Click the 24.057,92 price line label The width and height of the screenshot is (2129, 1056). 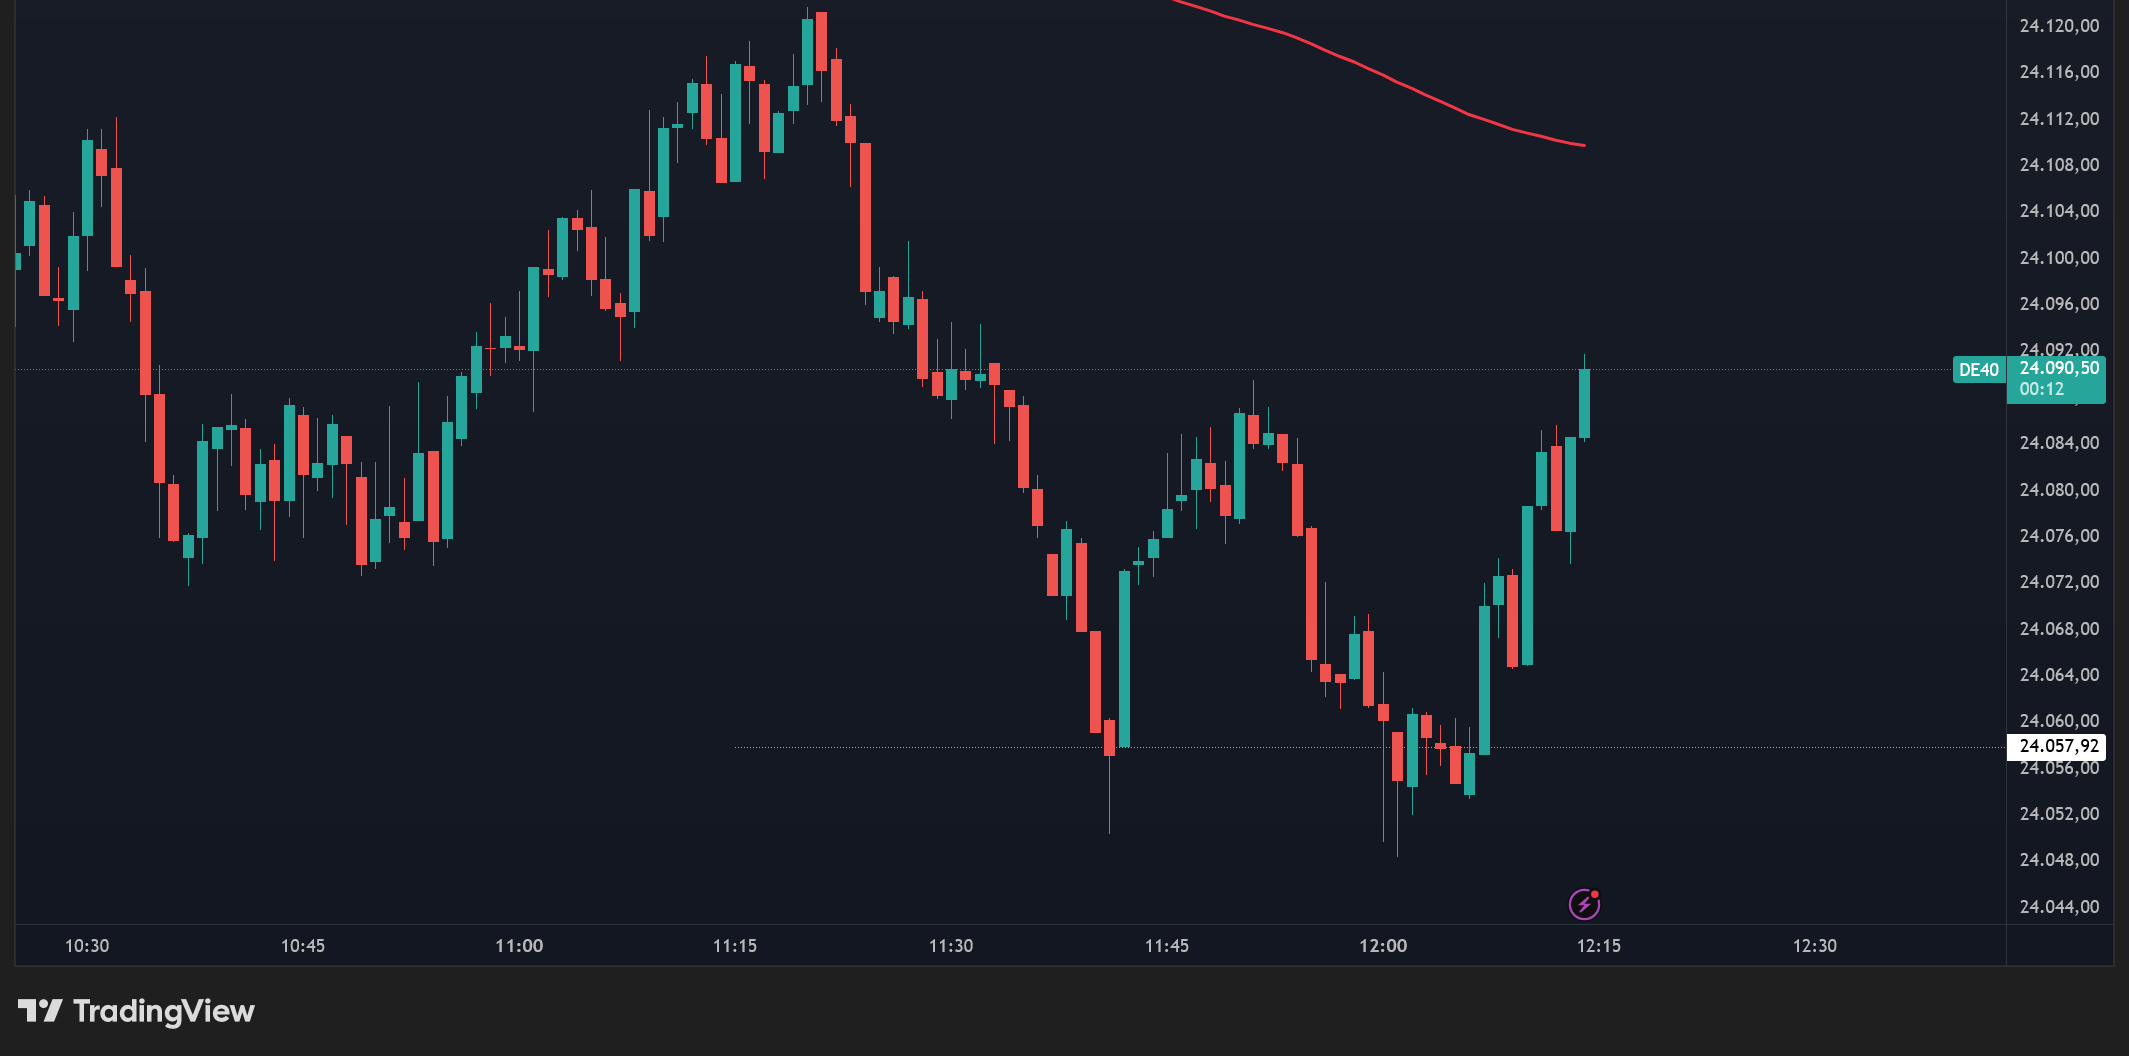pyautogui.click(x=2058, y=746)
